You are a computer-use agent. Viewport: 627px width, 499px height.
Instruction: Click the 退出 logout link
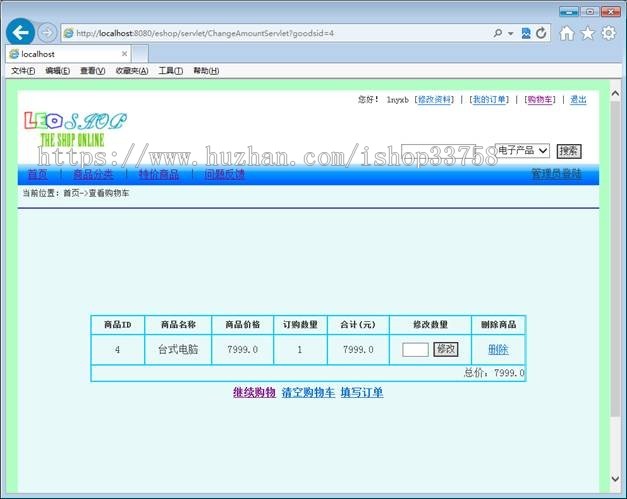pyautogui.click(x=578, y=100)
